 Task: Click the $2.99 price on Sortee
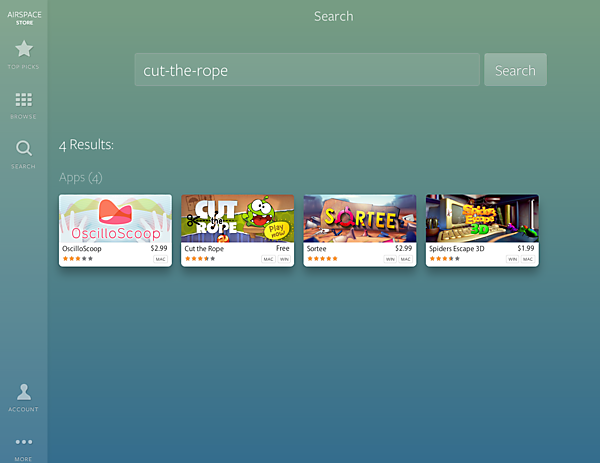click(x=404, y=248)
